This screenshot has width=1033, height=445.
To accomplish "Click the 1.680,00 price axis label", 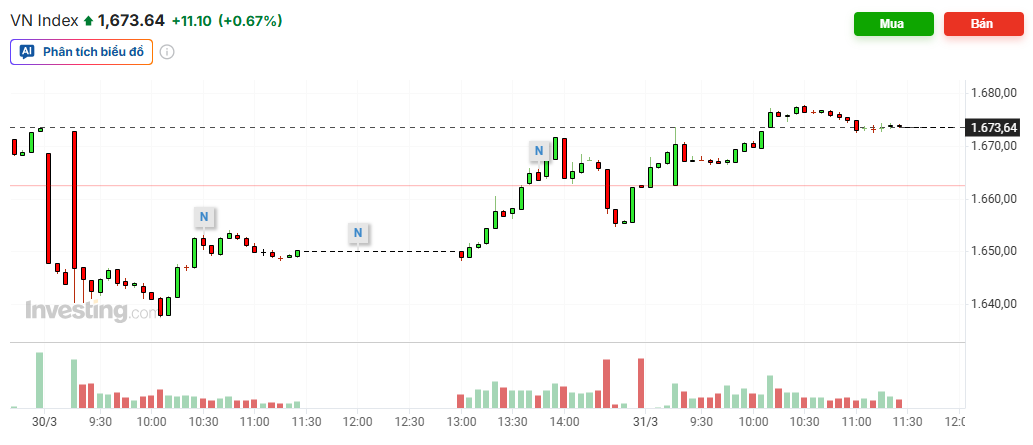I will point(994,94).
